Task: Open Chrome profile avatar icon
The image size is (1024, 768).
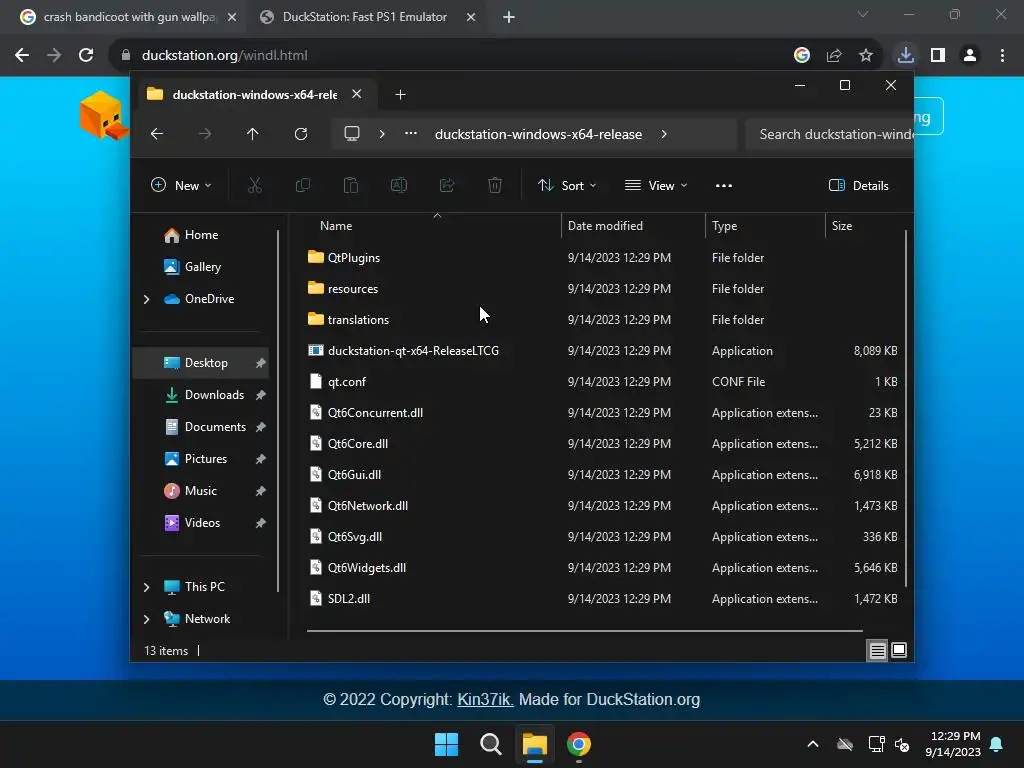Action: [x=970, y=56]
